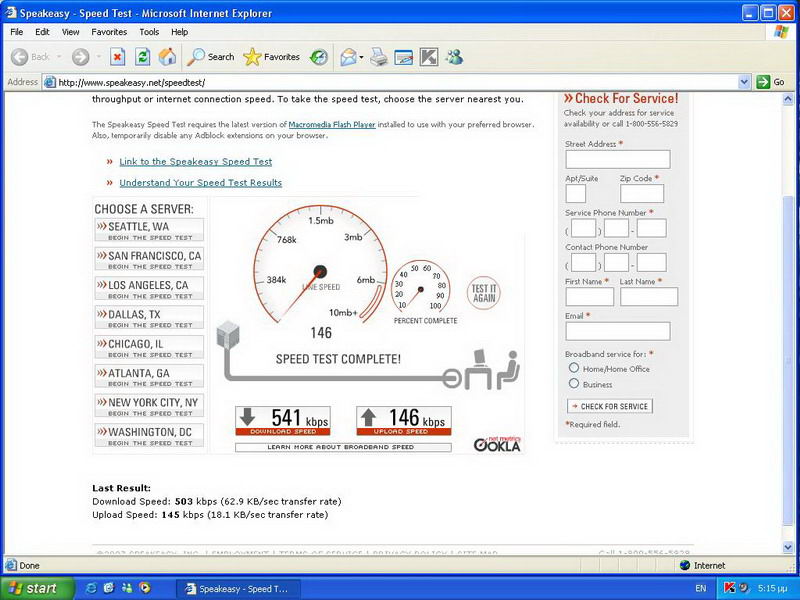This screenshot has width=800, height=600.
Task: Open the Windows Start menu
Action: 37,588
